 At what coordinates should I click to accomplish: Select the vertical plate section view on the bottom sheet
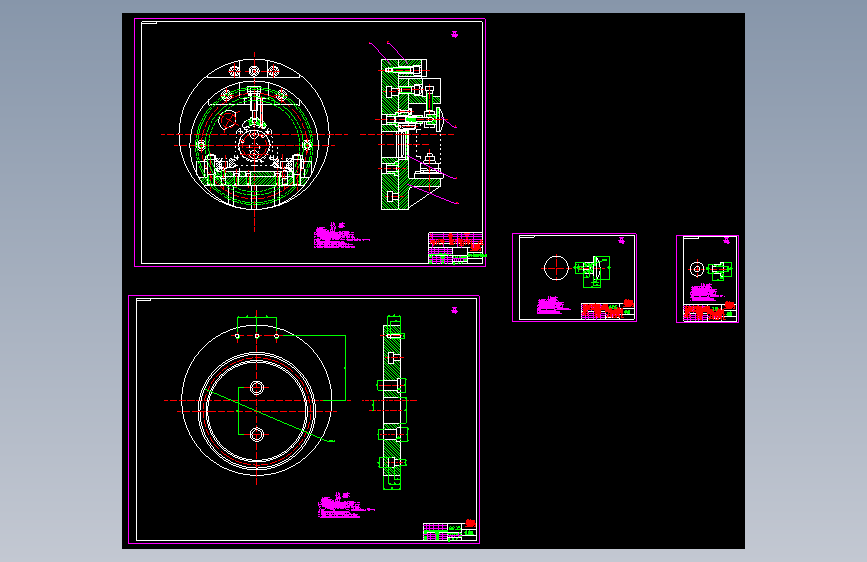point(393,403)
